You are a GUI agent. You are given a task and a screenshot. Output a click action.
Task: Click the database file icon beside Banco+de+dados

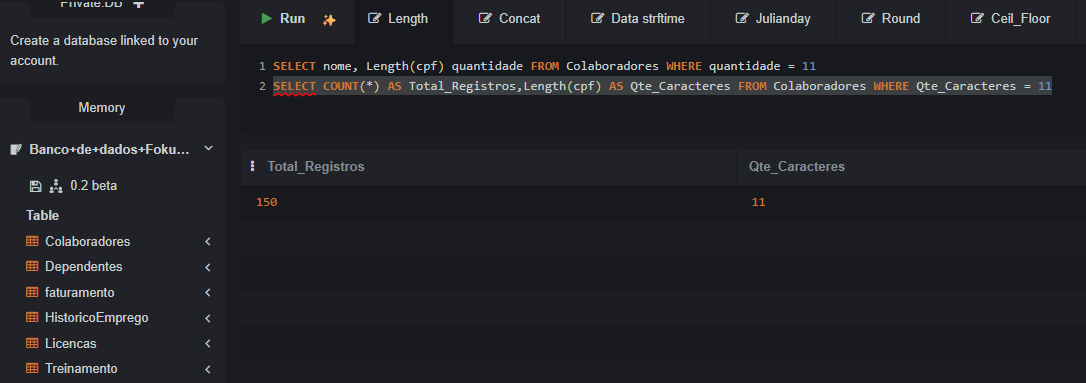click(17, 150)
